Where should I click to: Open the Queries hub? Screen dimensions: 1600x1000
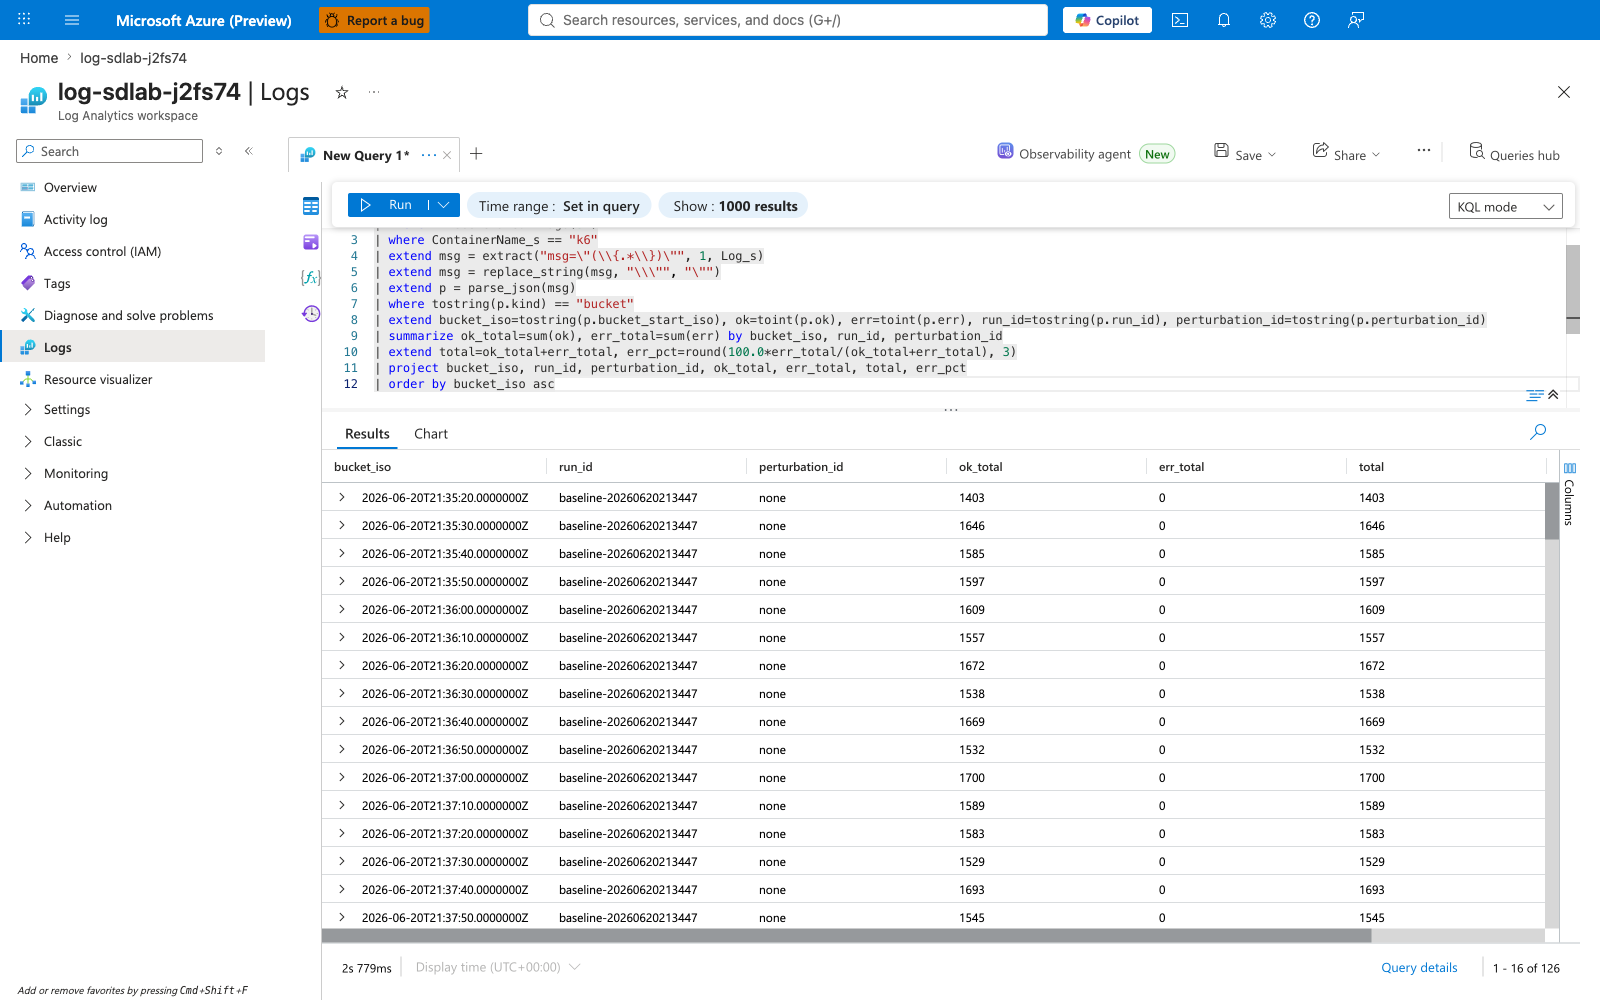tap(1514, 154)
